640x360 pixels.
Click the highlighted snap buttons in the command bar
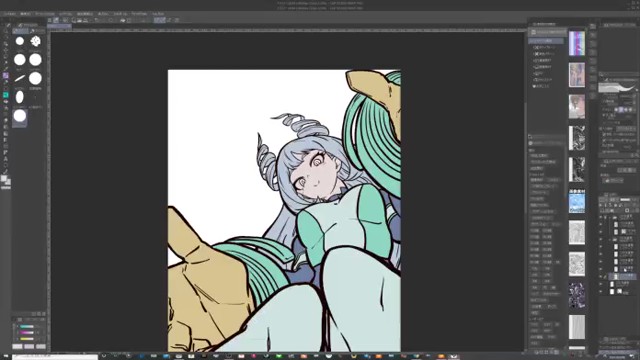[x=160, y=20]
